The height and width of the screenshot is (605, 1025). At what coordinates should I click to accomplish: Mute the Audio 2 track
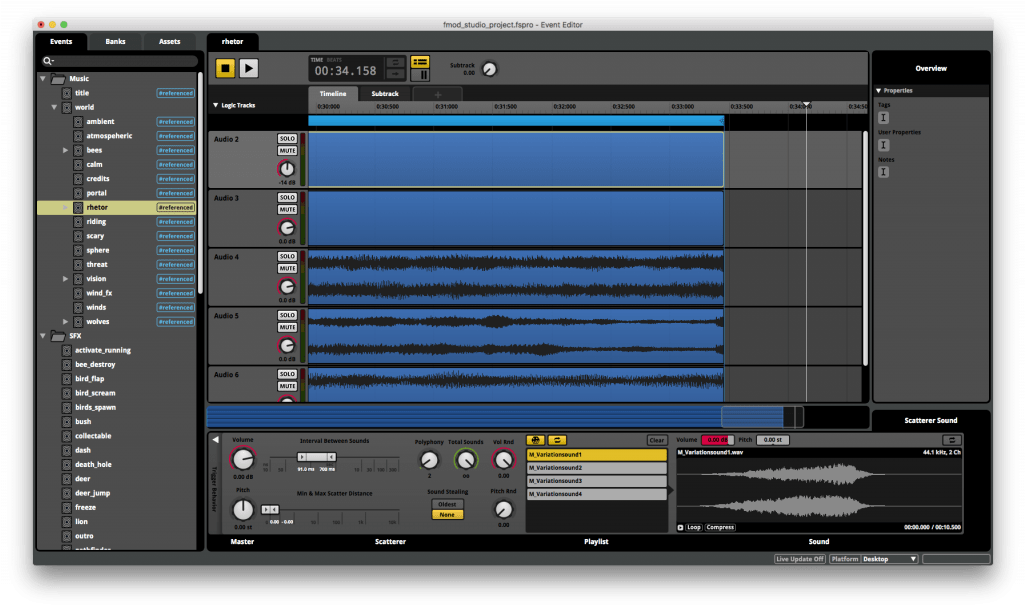coord(287,150)
